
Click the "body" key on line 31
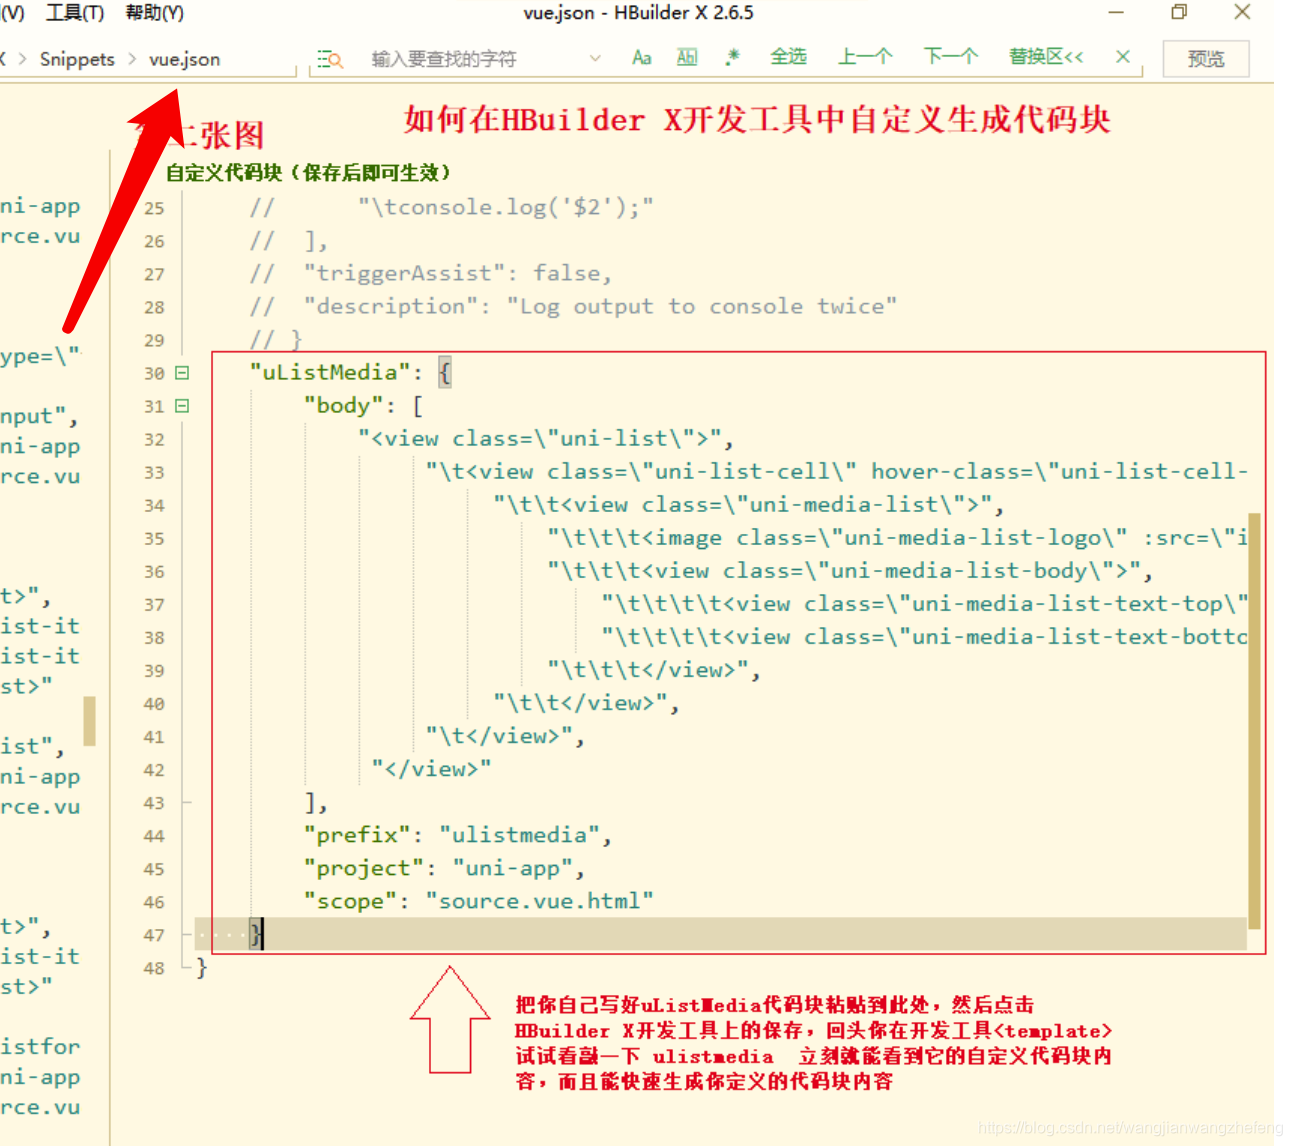point(343,405)
